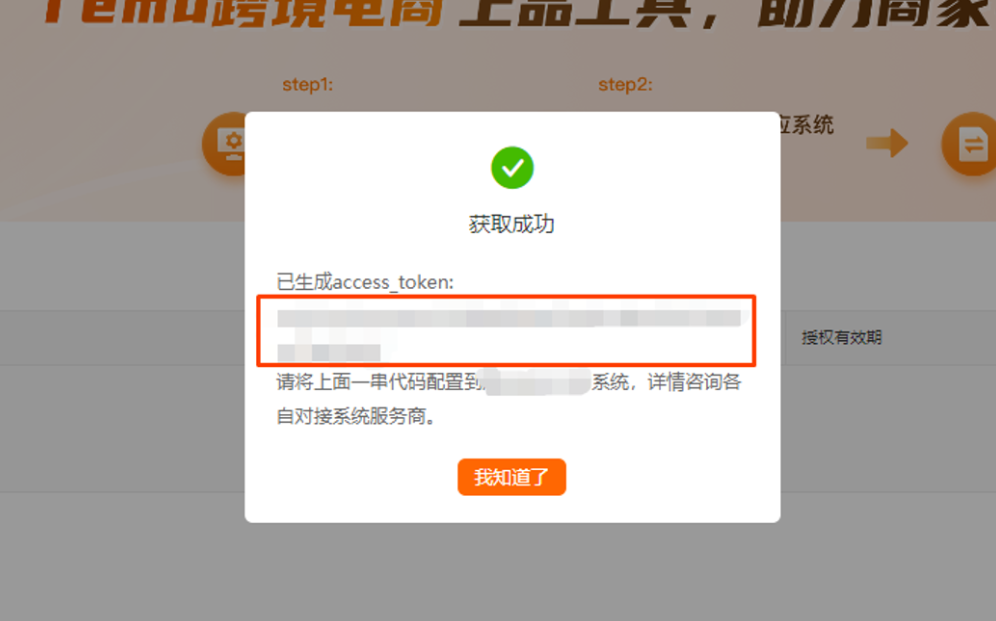Select second short line of blurred token
996x621 pixels.
coord(329,352)
